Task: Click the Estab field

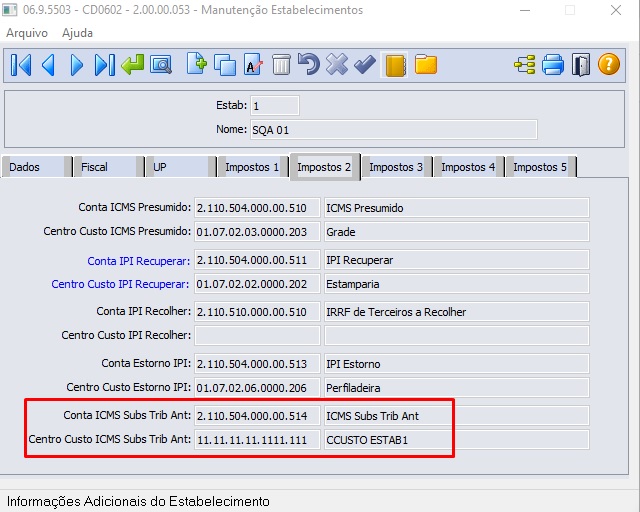Action: (274, 106)
